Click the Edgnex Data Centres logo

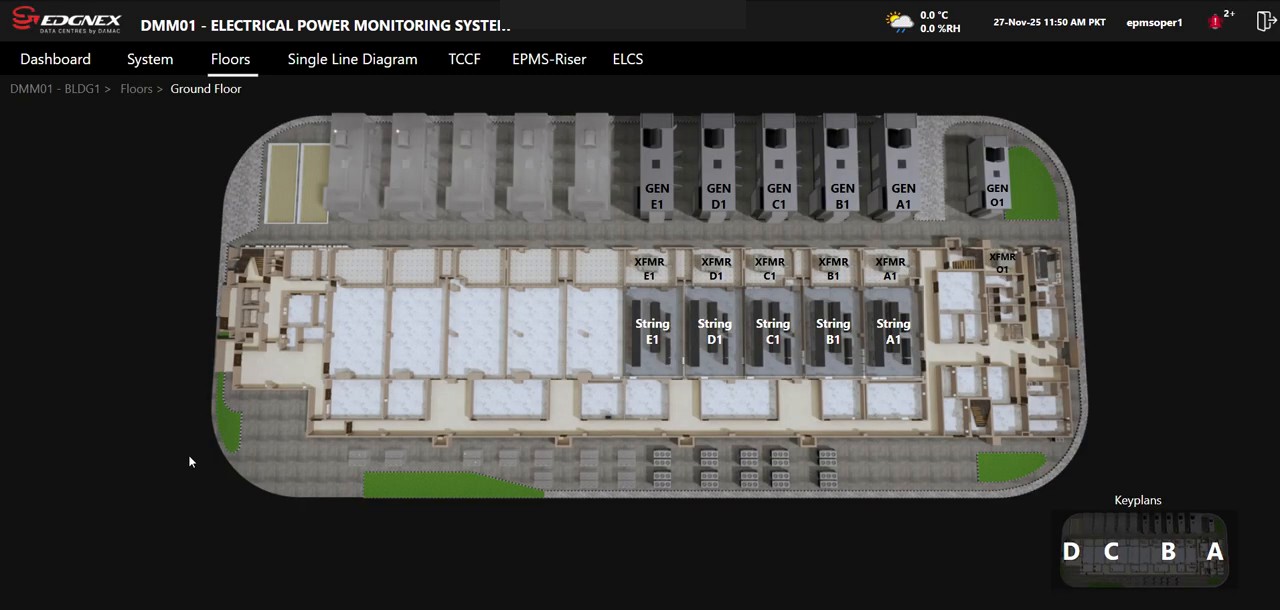tap(66, 21)
